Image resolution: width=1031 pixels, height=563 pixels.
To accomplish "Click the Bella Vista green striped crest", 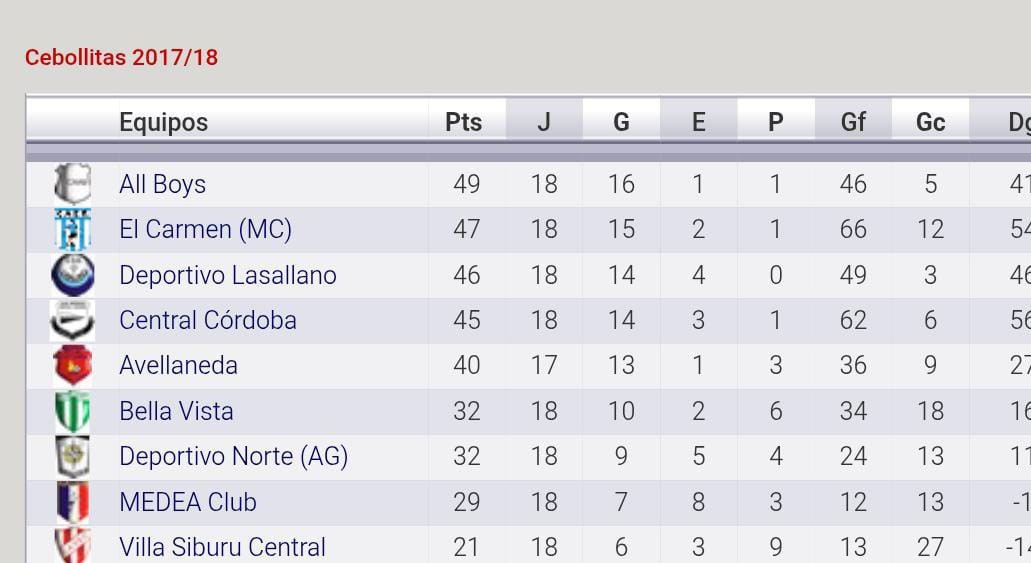I will point(72,411).
